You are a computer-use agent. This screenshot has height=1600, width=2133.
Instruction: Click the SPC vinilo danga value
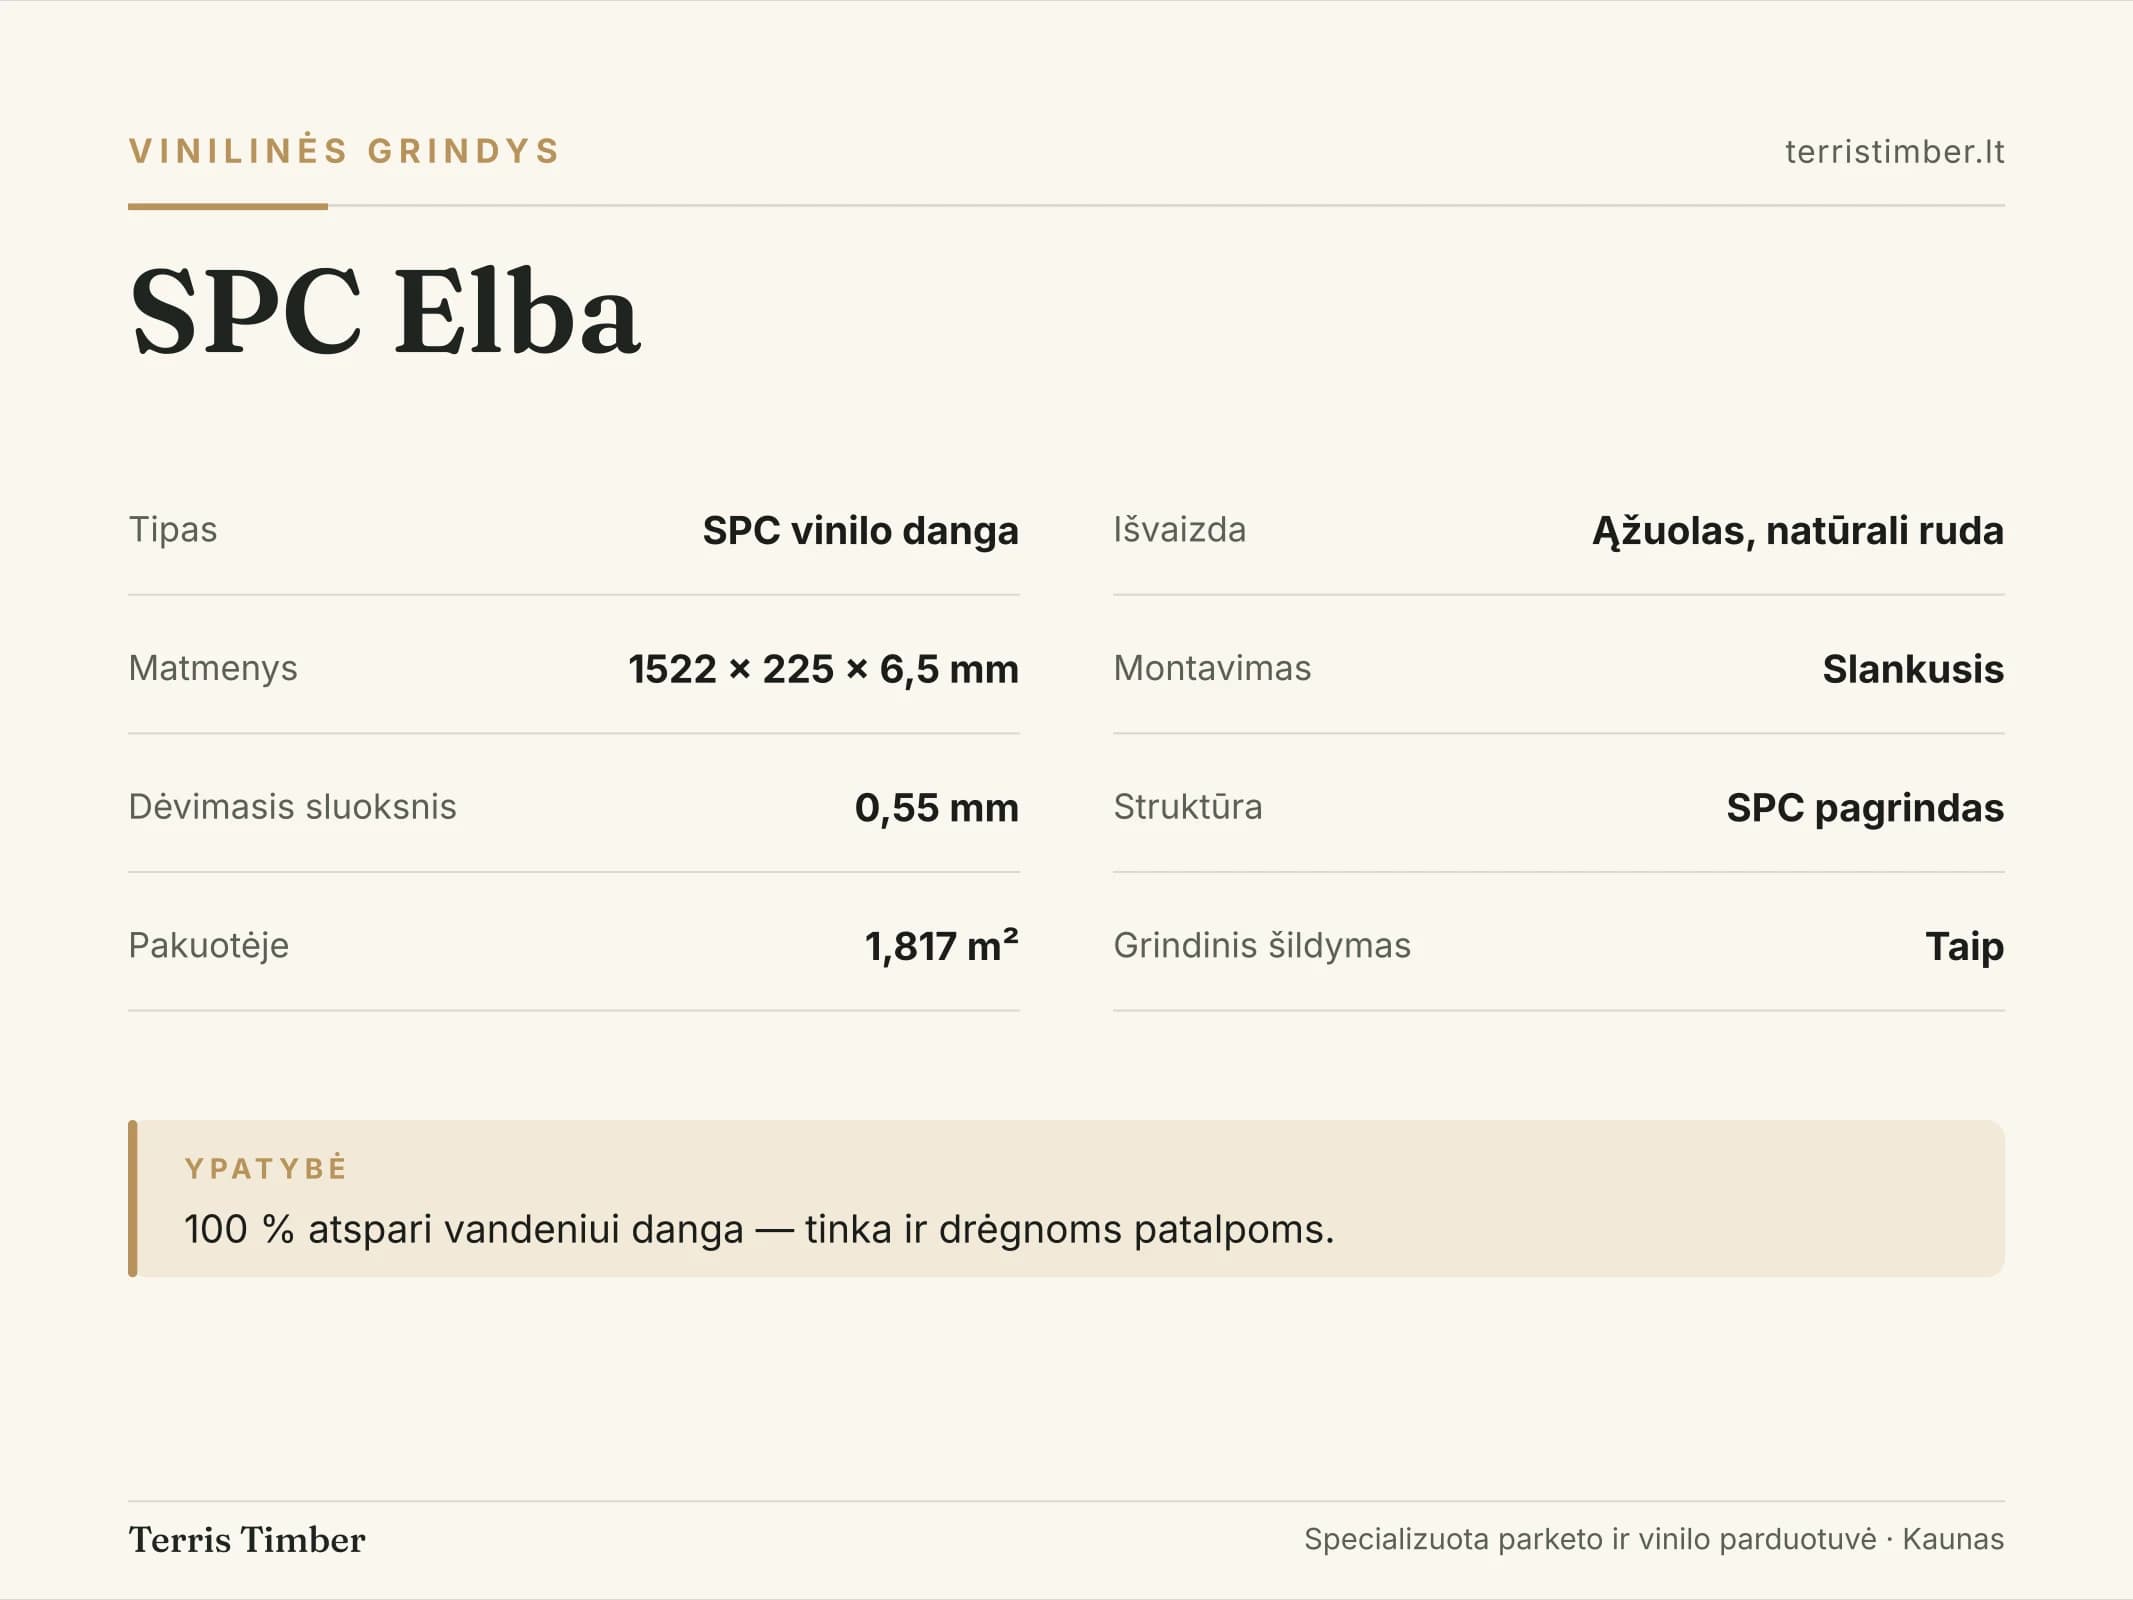[x=860, y=530]
